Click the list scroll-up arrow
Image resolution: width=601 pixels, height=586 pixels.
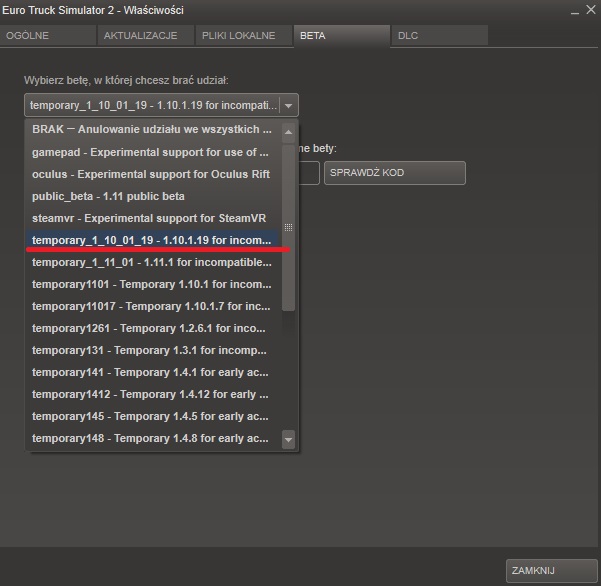pyautogui.click(x=288, y=132)
